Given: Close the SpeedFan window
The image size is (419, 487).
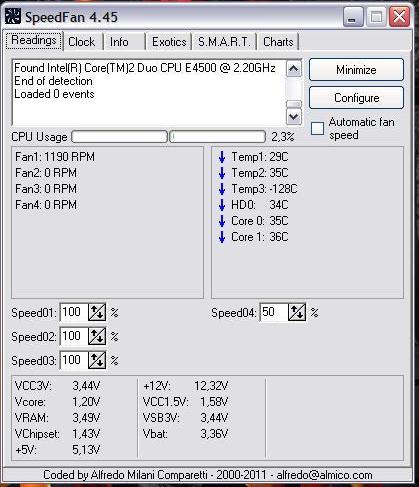Looking at the screenshot, I should (x=399, y=16).
